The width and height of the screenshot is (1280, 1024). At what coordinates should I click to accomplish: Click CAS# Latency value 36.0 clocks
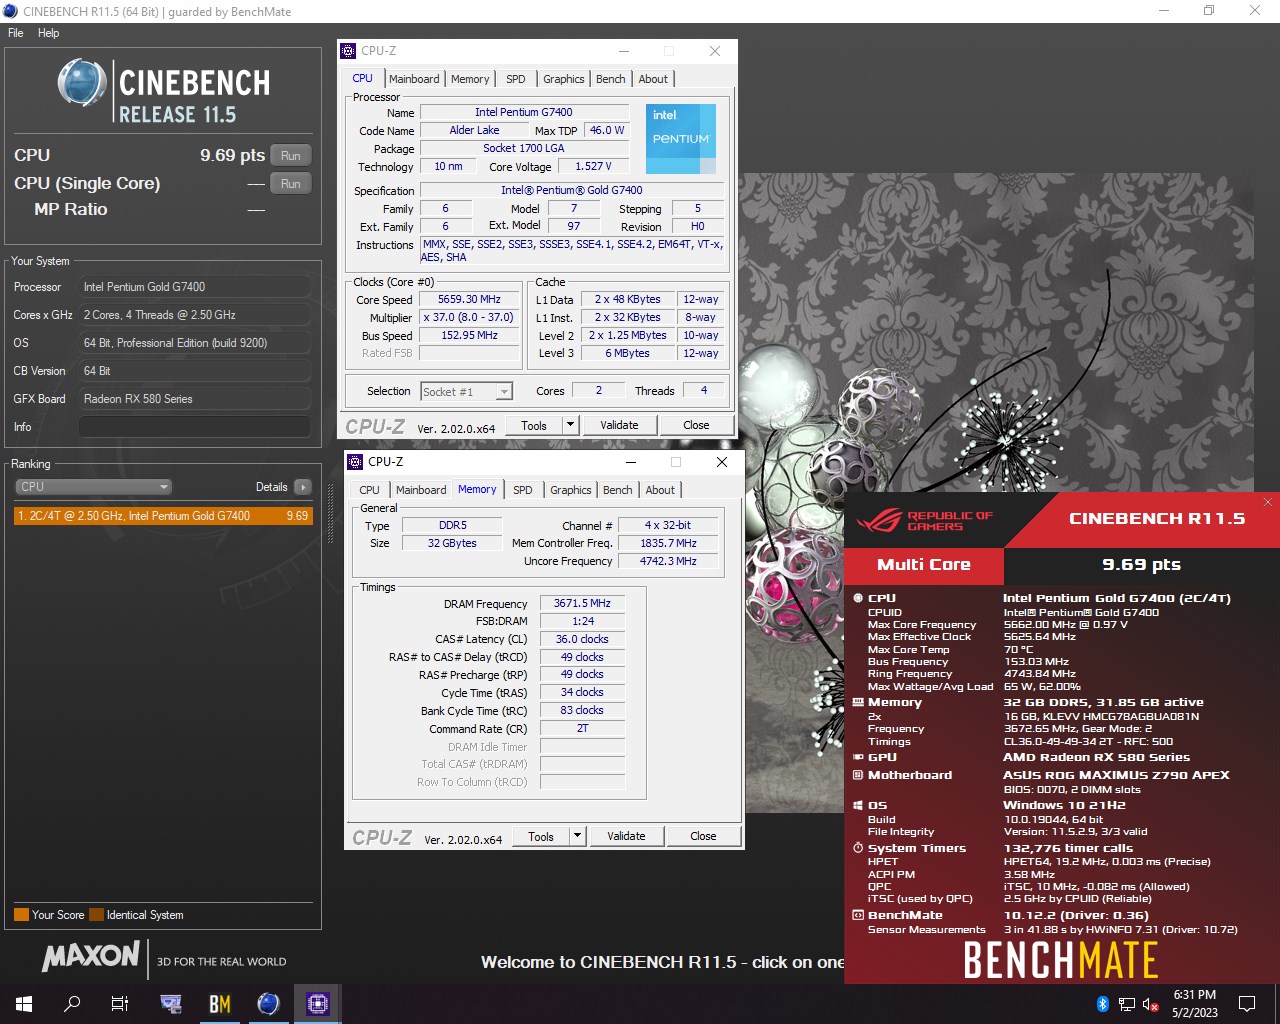coord(582,639)
